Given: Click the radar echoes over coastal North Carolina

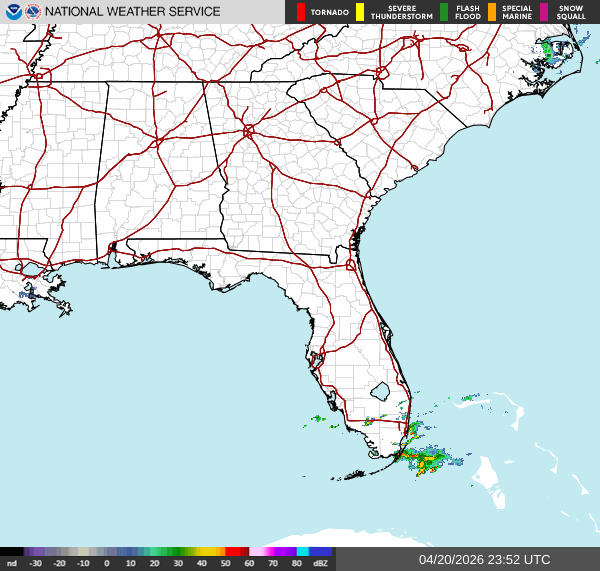Looking at the screenshot, I should click(x=550, y=49).
